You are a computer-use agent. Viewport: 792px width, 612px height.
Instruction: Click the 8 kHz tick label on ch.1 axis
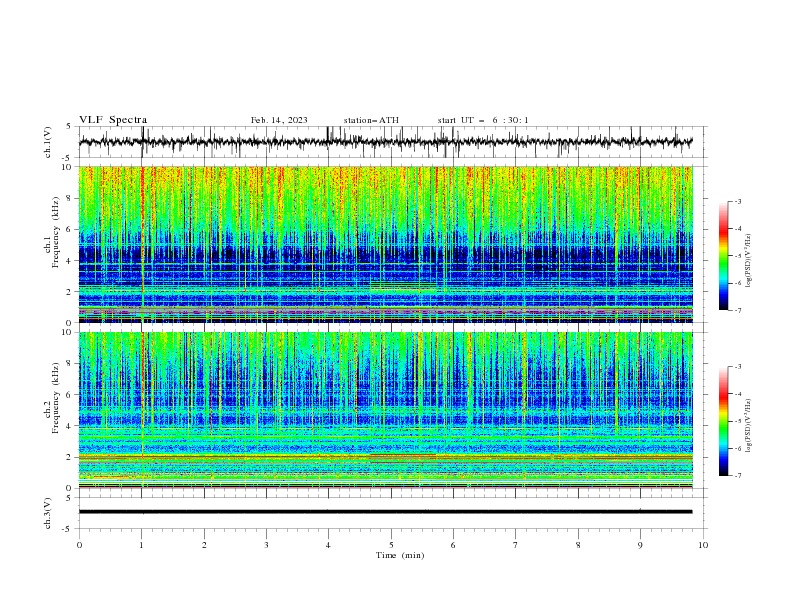(70, 198)
